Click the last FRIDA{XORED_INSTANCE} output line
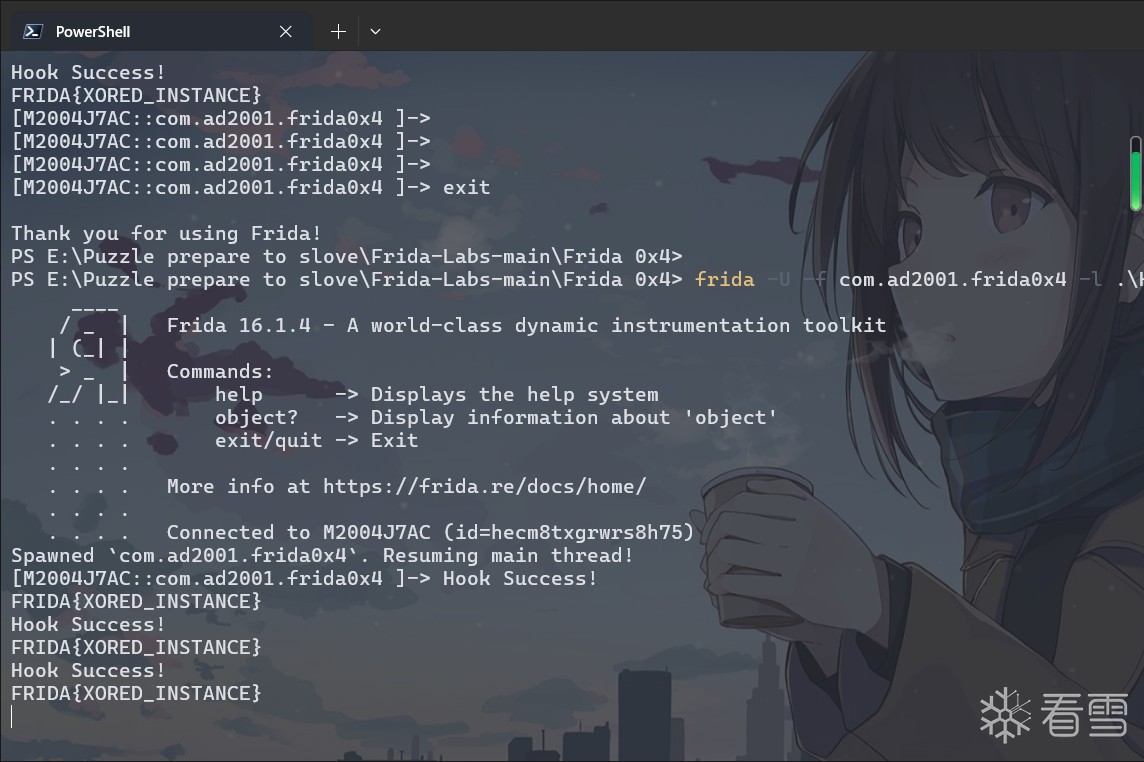 coord(136,693)
